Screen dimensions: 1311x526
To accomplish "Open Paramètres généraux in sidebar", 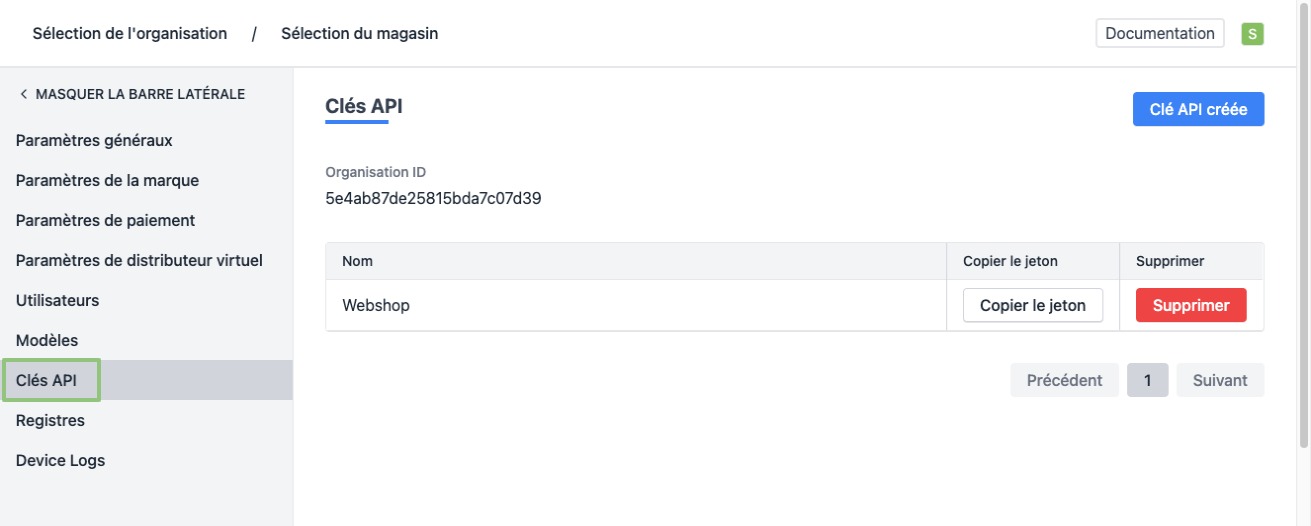I will (94, 140).
